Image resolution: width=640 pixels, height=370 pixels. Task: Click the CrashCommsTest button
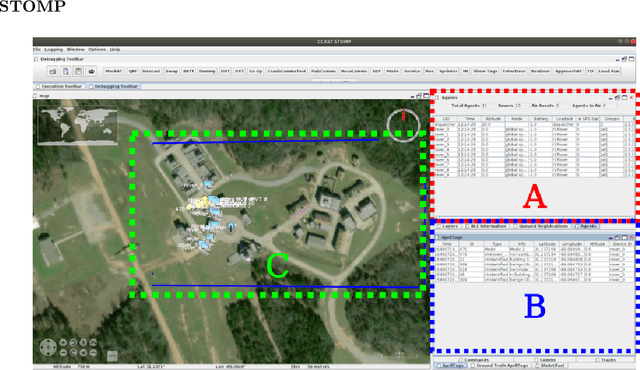coord(287,71)
